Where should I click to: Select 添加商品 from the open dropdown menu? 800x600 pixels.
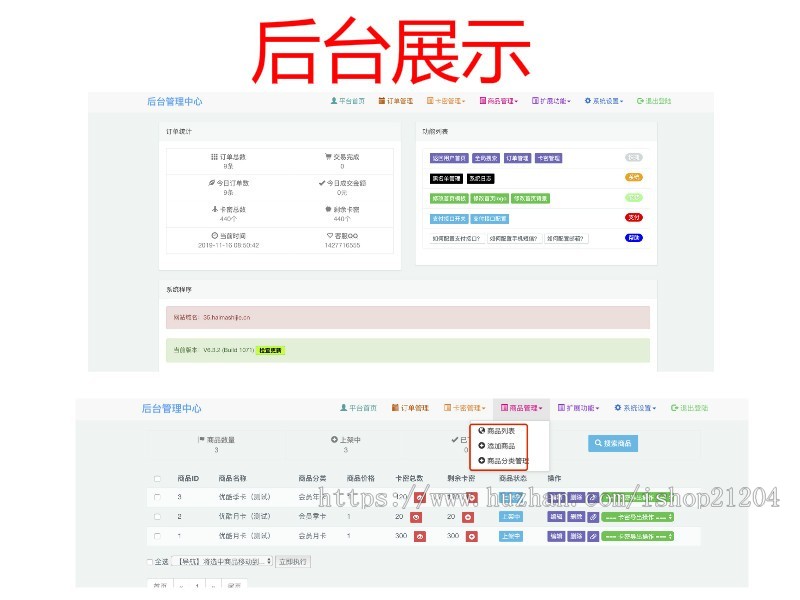498,446
